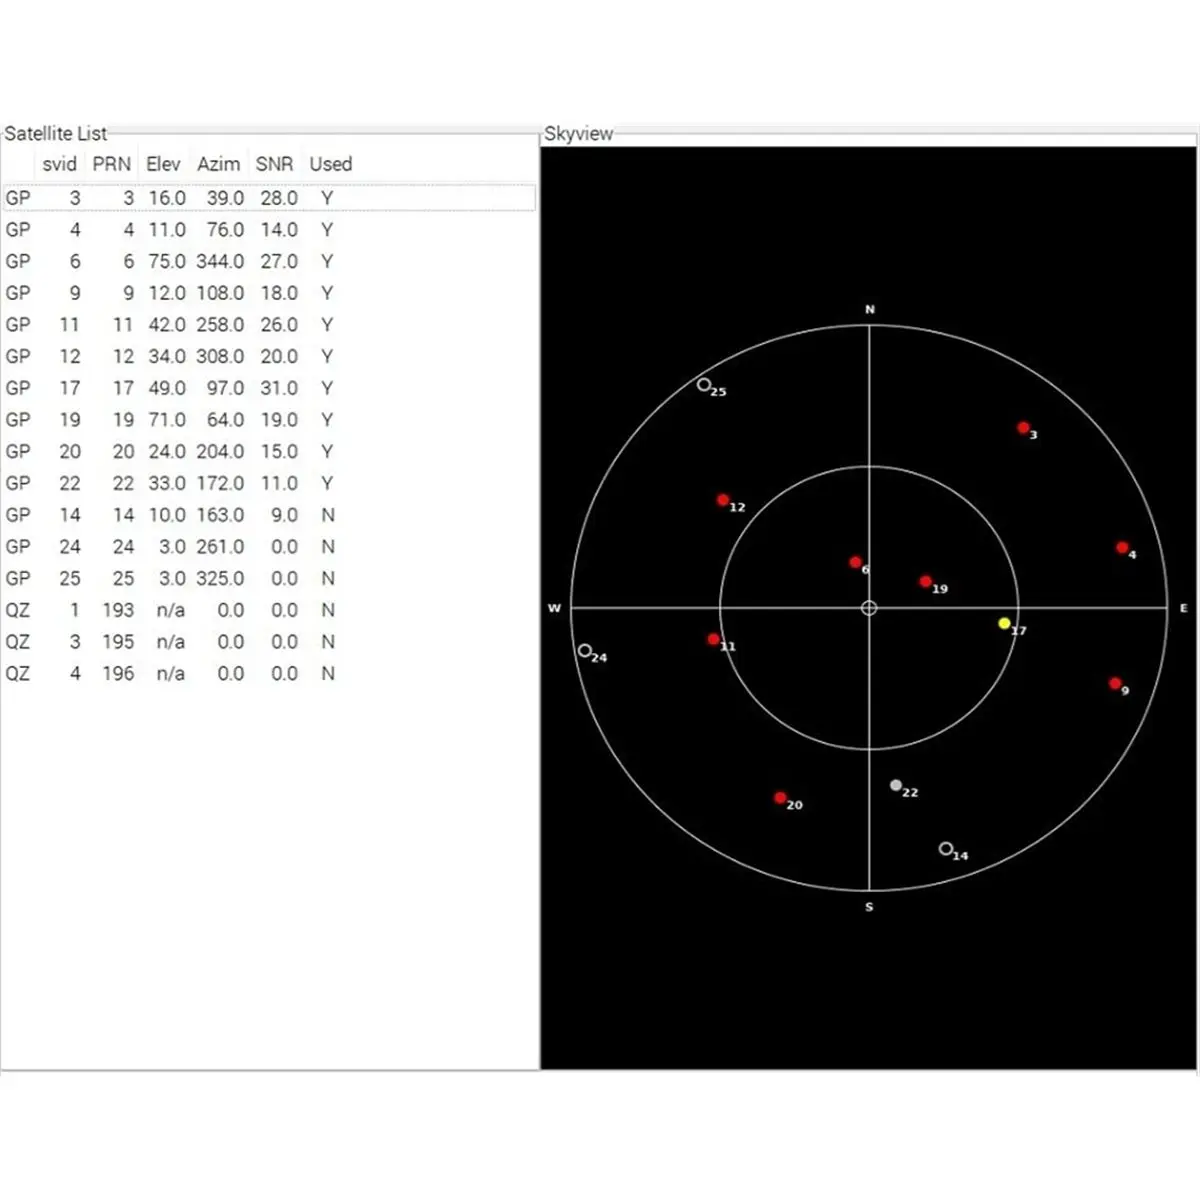
Task: Click satellite 9 red marker
Action: pos(1115,684)
